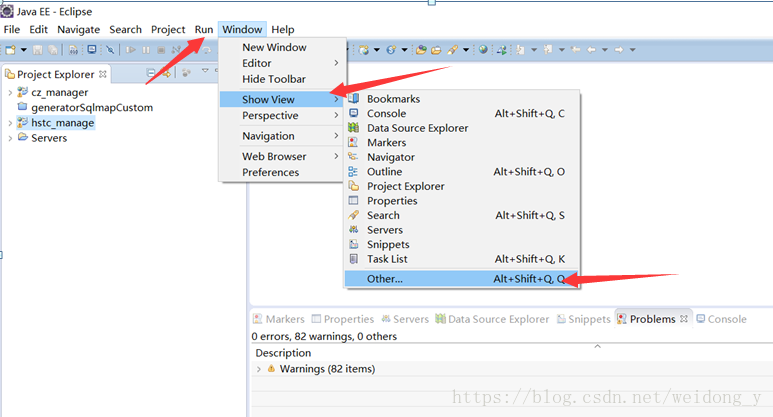This screenshot has width=773, height=417.
Task: Open the New wizard dropdown arrow
Action: 24,50
